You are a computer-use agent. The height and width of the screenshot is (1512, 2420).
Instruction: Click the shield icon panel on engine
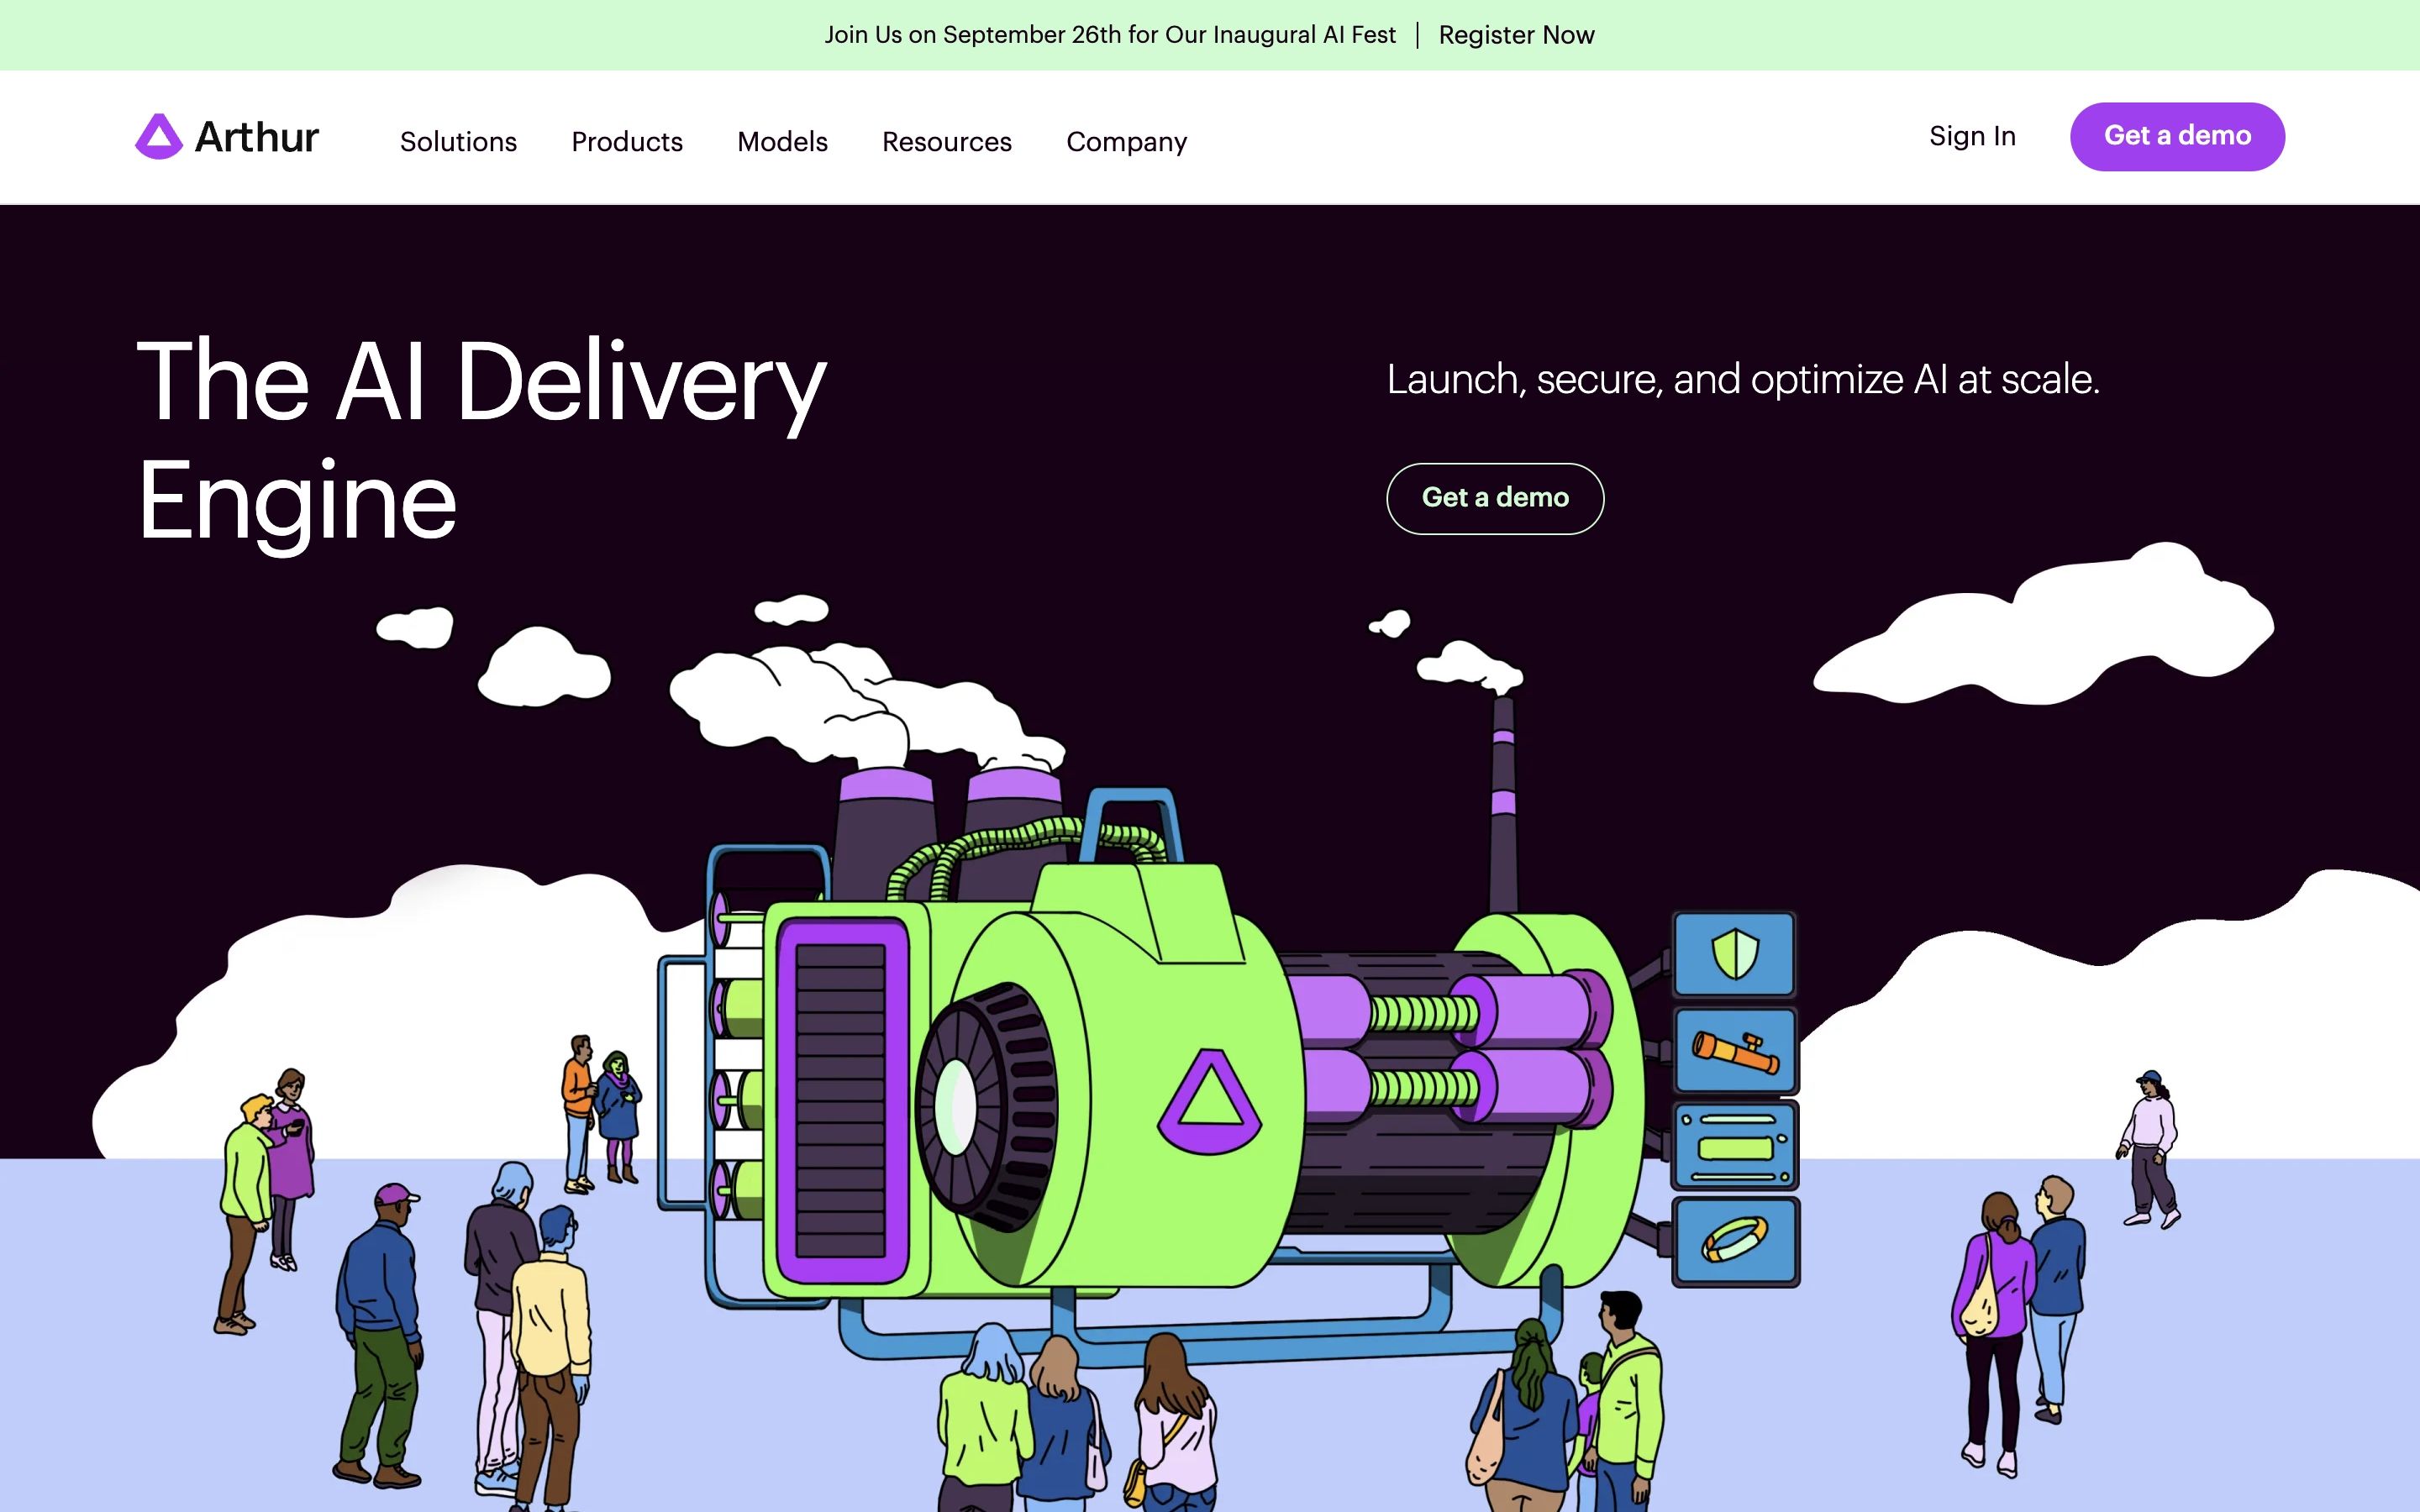pyautogui.click(x=1734, y=954)
